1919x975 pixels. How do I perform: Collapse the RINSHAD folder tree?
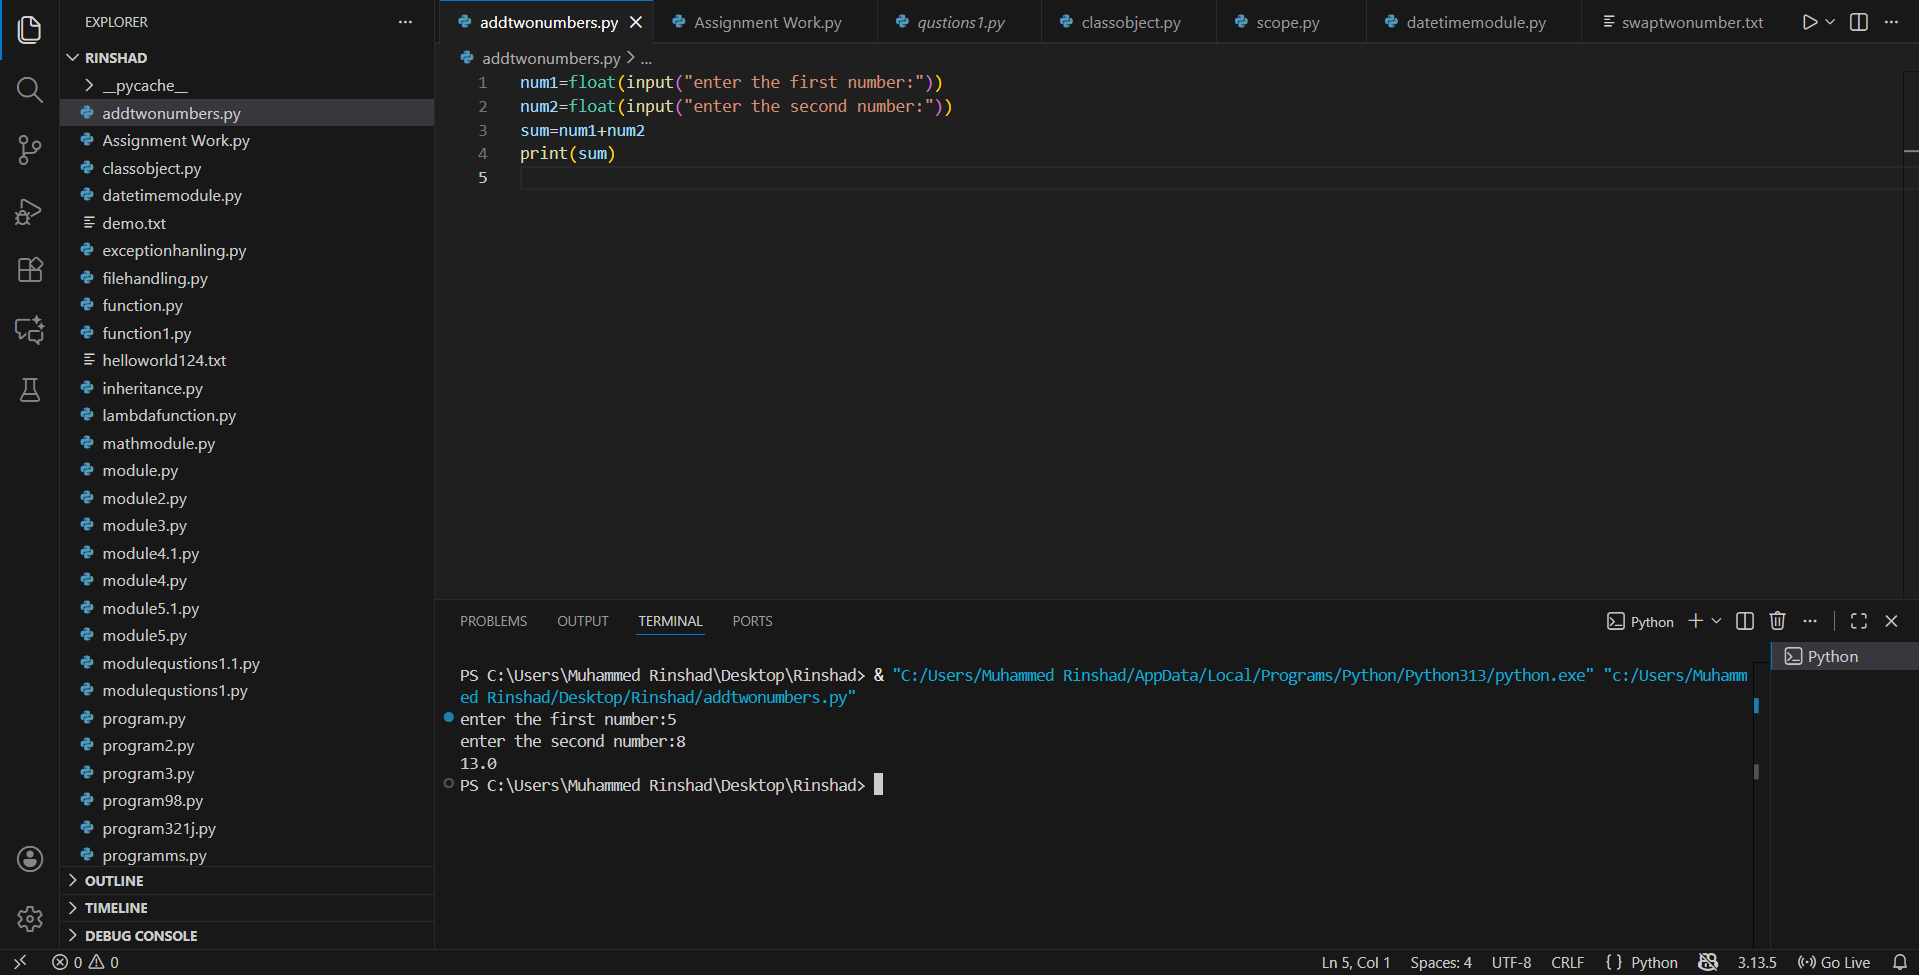[x=71, y=57]
